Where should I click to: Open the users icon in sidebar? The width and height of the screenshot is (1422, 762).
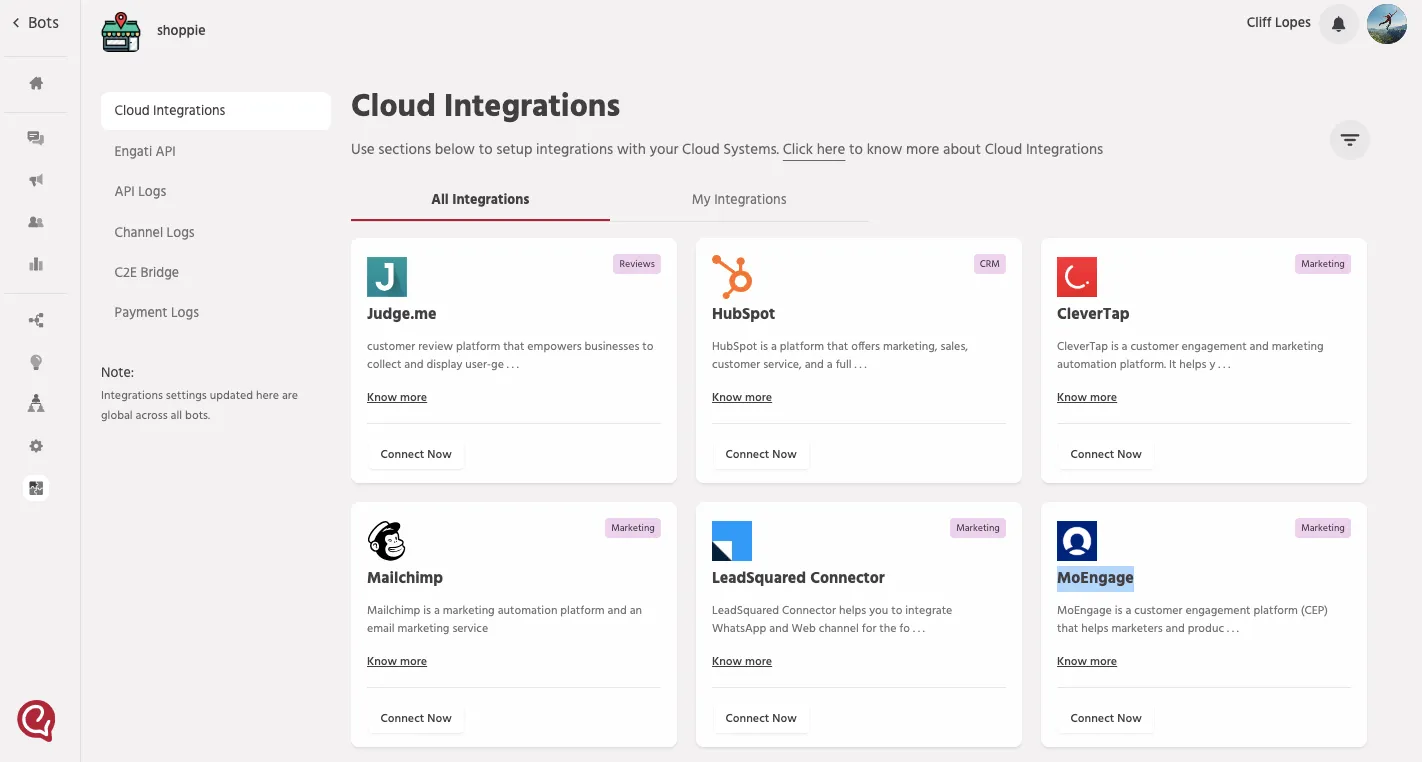point(36,222)
